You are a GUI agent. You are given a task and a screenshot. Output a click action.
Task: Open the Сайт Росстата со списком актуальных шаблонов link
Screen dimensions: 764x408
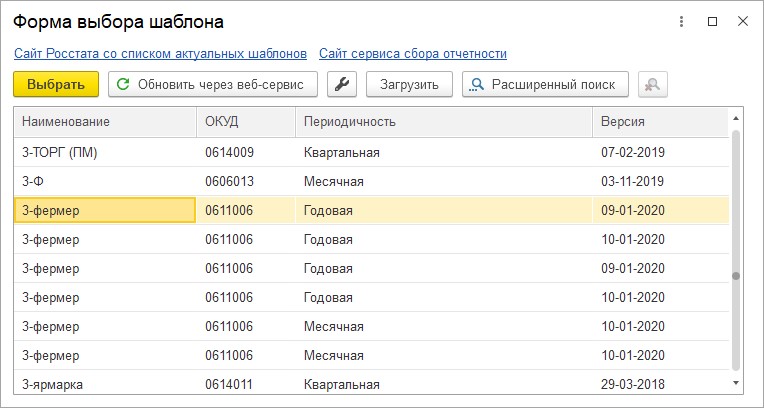[160, 54]
